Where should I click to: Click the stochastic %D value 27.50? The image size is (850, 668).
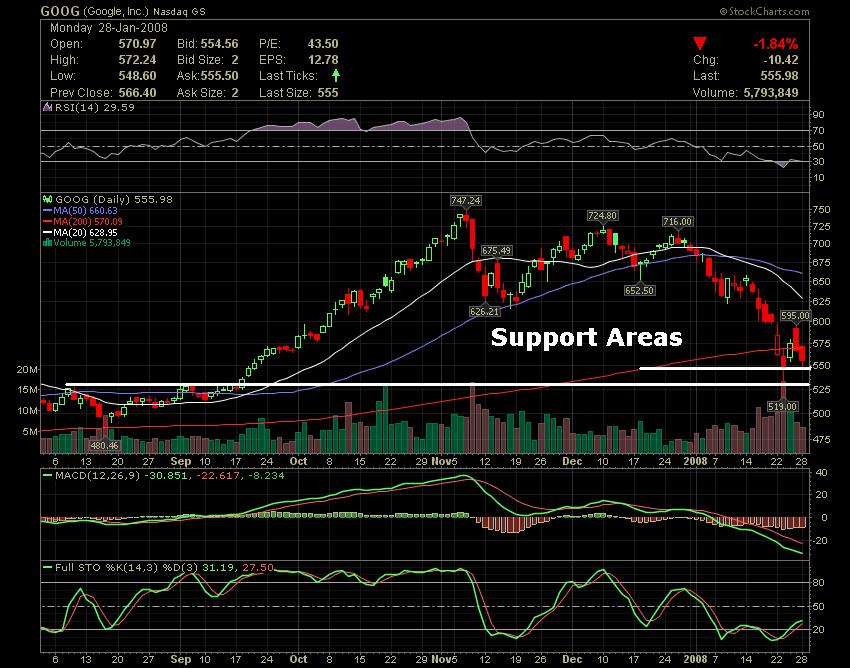click(x=257, y=568)
